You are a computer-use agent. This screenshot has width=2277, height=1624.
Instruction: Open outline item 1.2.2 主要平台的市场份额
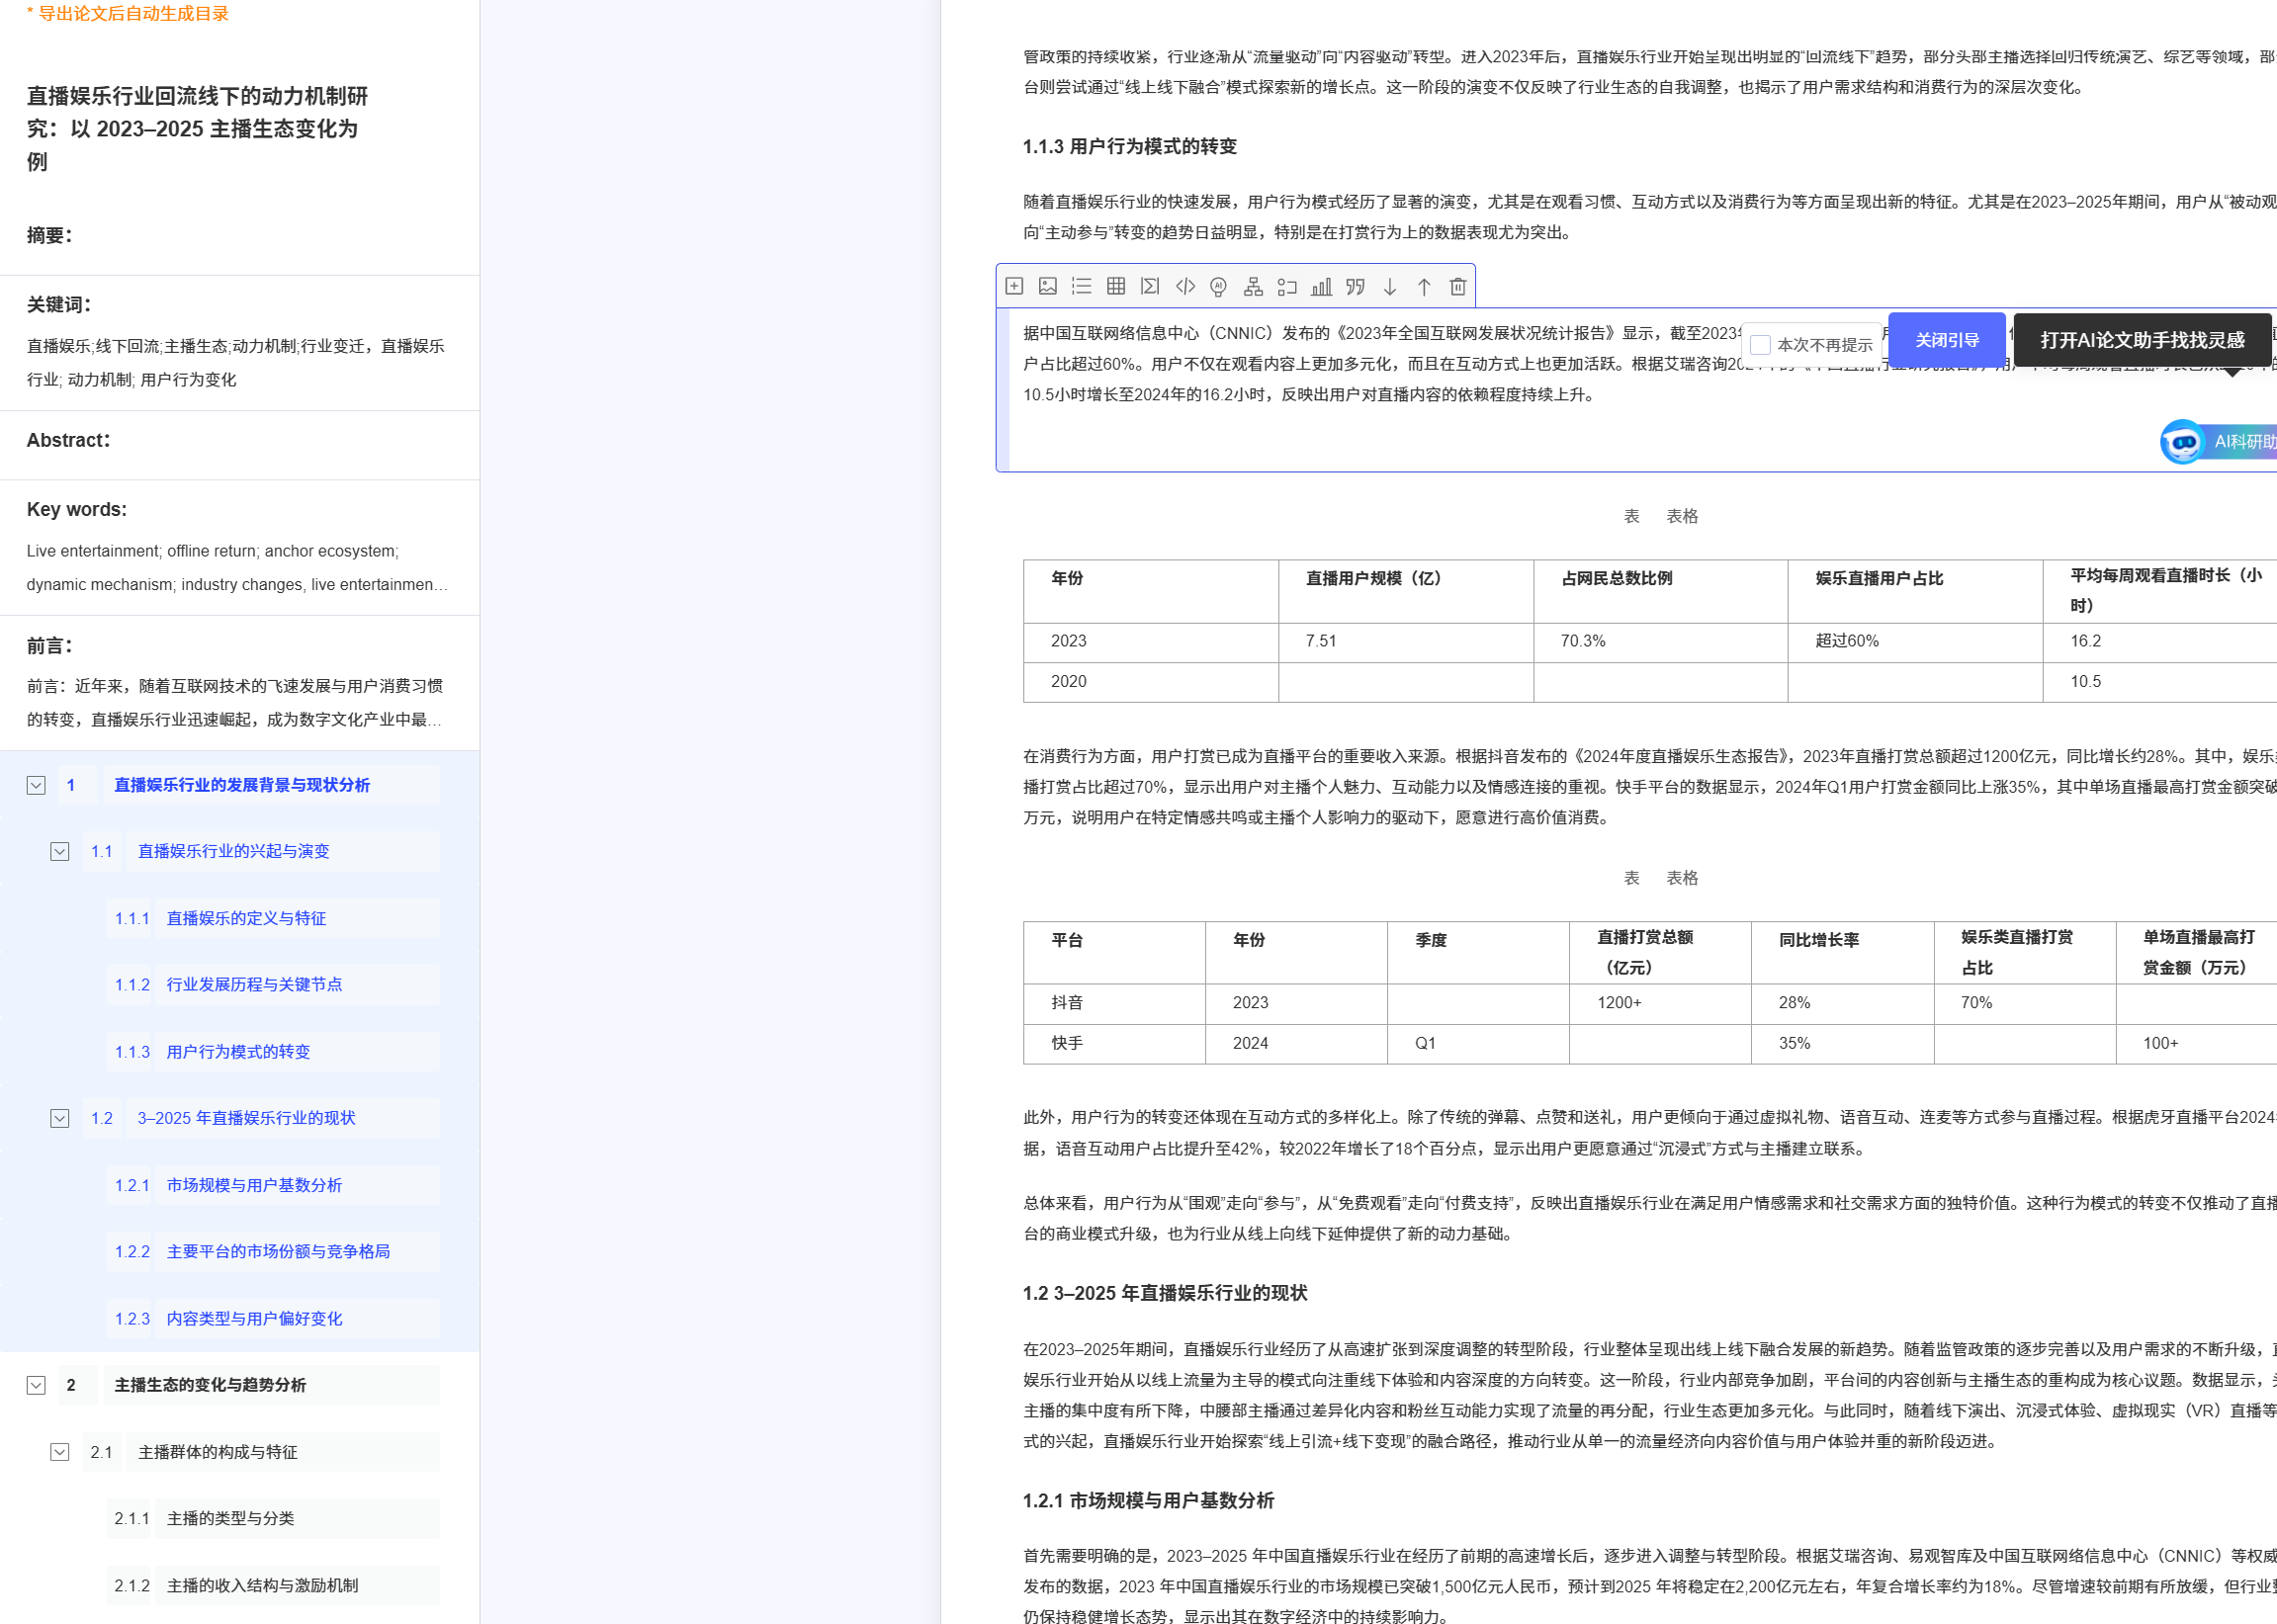click(278, 1252)
